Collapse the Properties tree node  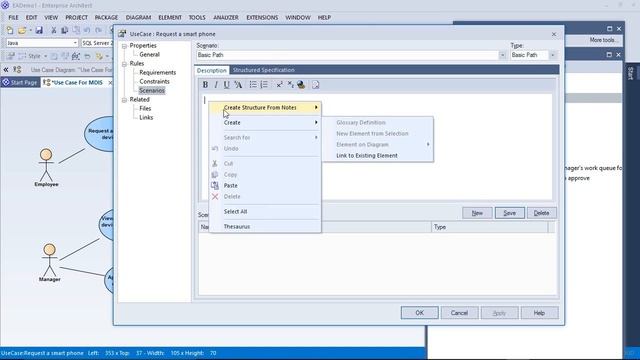click(124, 46)
